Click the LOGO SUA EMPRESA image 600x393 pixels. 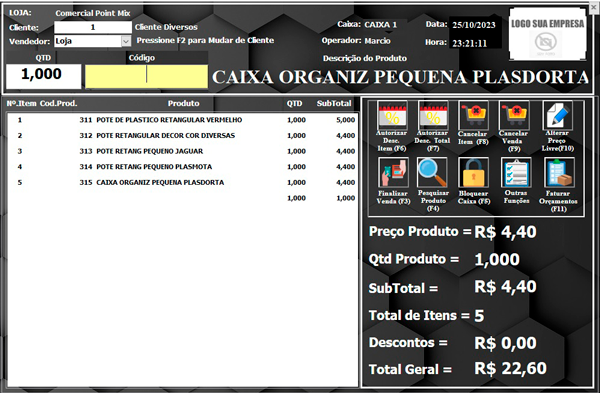coord(548,34)
